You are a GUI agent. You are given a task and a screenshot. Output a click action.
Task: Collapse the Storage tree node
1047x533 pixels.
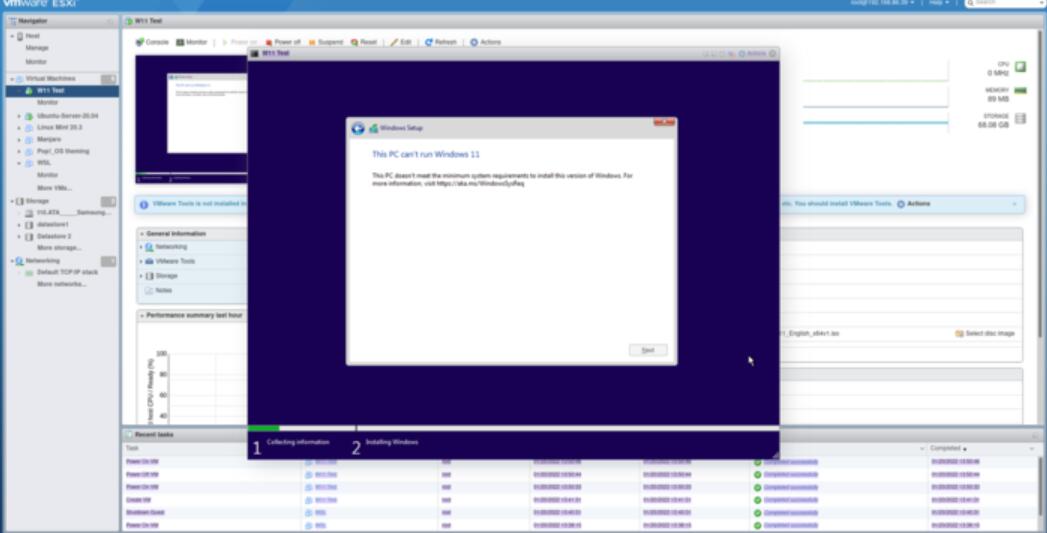[x=12, y=201]
